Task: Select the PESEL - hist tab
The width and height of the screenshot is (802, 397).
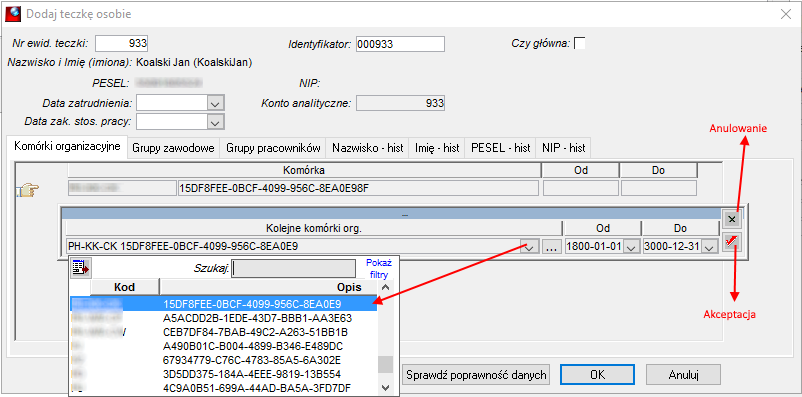Action: (500, 148)
